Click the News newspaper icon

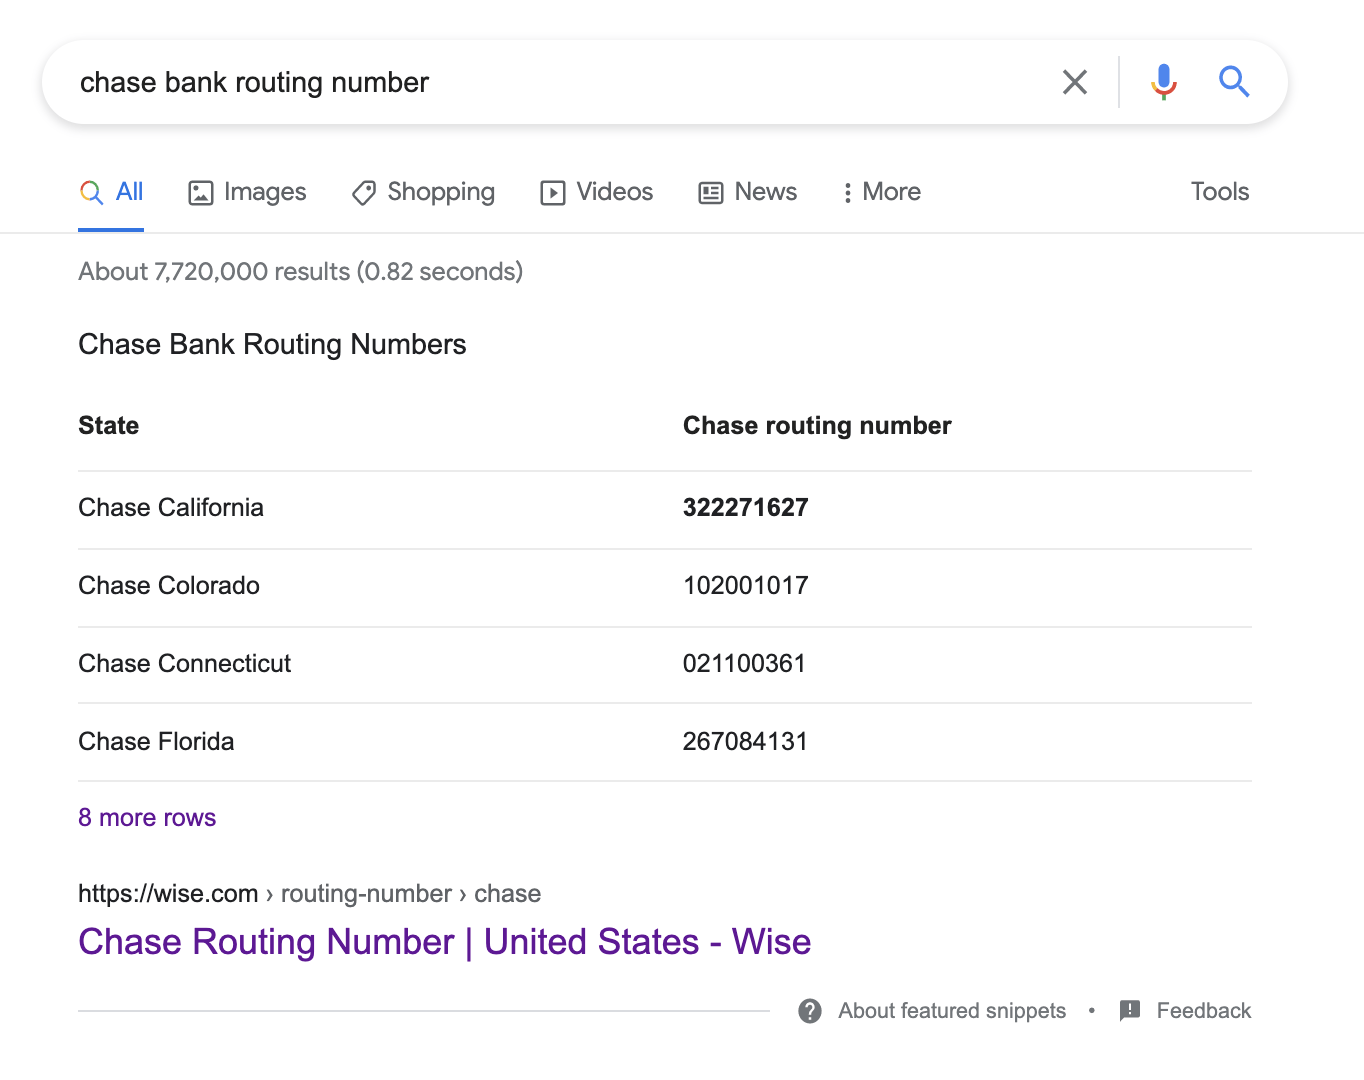(711, 193)
